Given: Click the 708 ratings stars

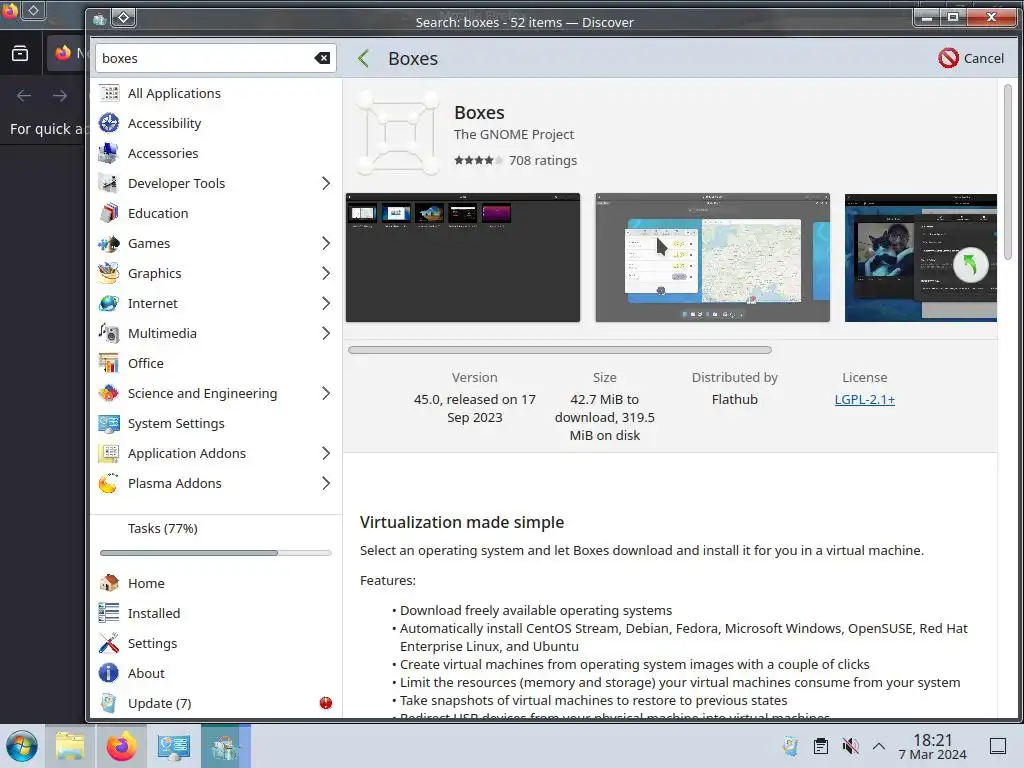Looking at the screenshot, I should [479, 161].
